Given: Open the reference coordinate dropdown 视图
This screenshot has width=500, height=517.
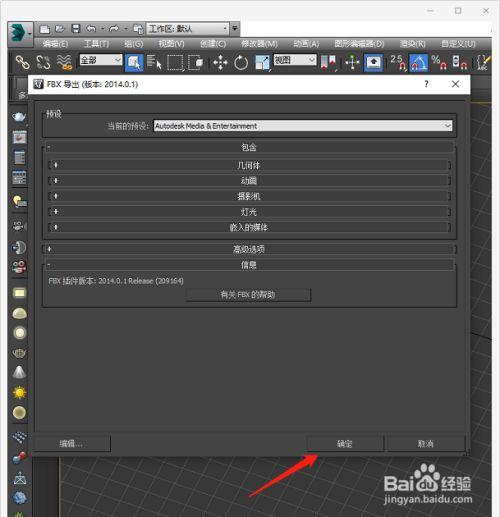Looking at the screenshot, I should tap(295, 60).
